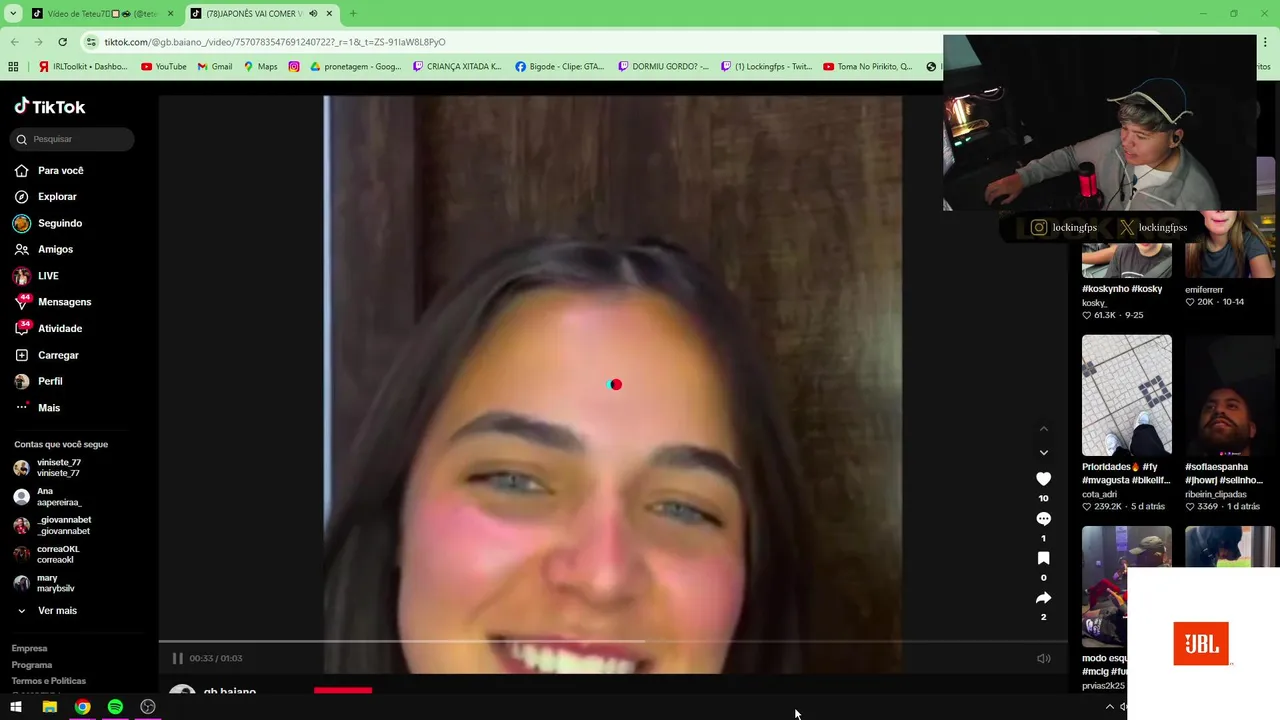1280x720 pixels.
Task: Like the video with heart icon
Action: (x=1043, y=479)
